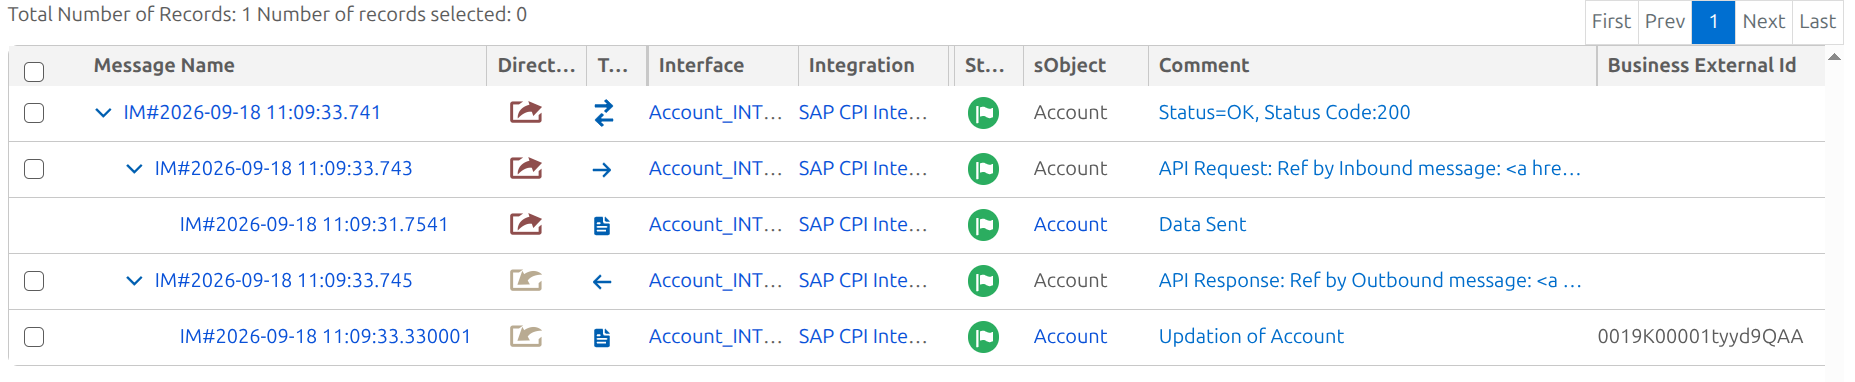The width and height of the screenshot is (1855, 382).
Task: Sort by Type column header
Action: point(613,65)
